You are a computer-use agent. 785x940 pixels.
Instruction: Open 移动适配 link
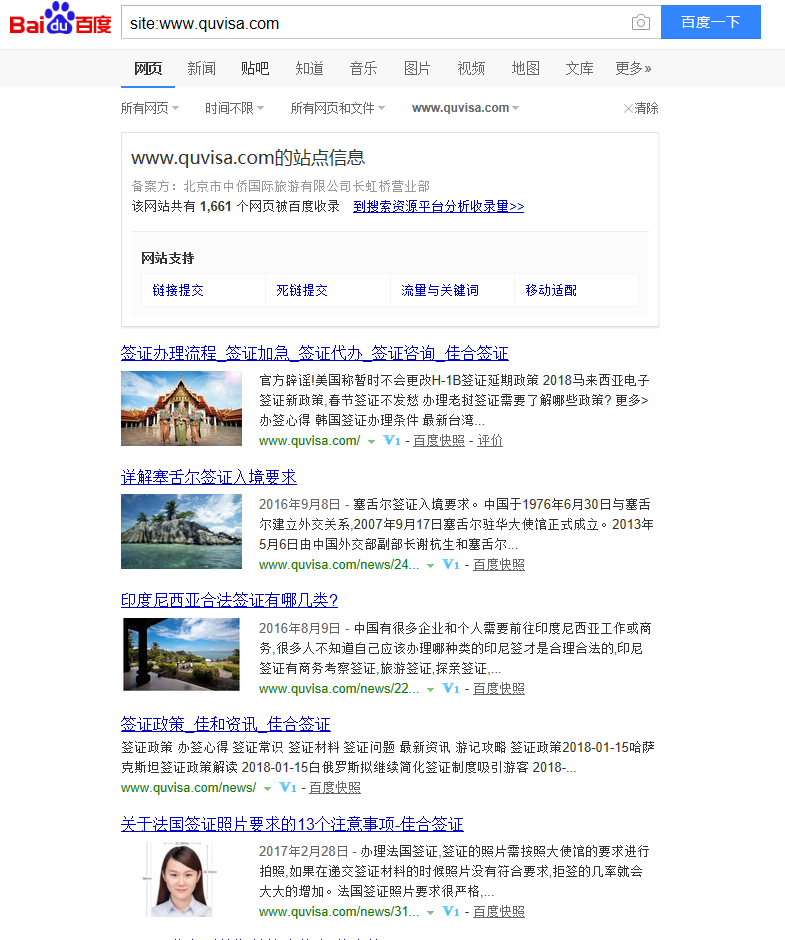pos(551,291)
